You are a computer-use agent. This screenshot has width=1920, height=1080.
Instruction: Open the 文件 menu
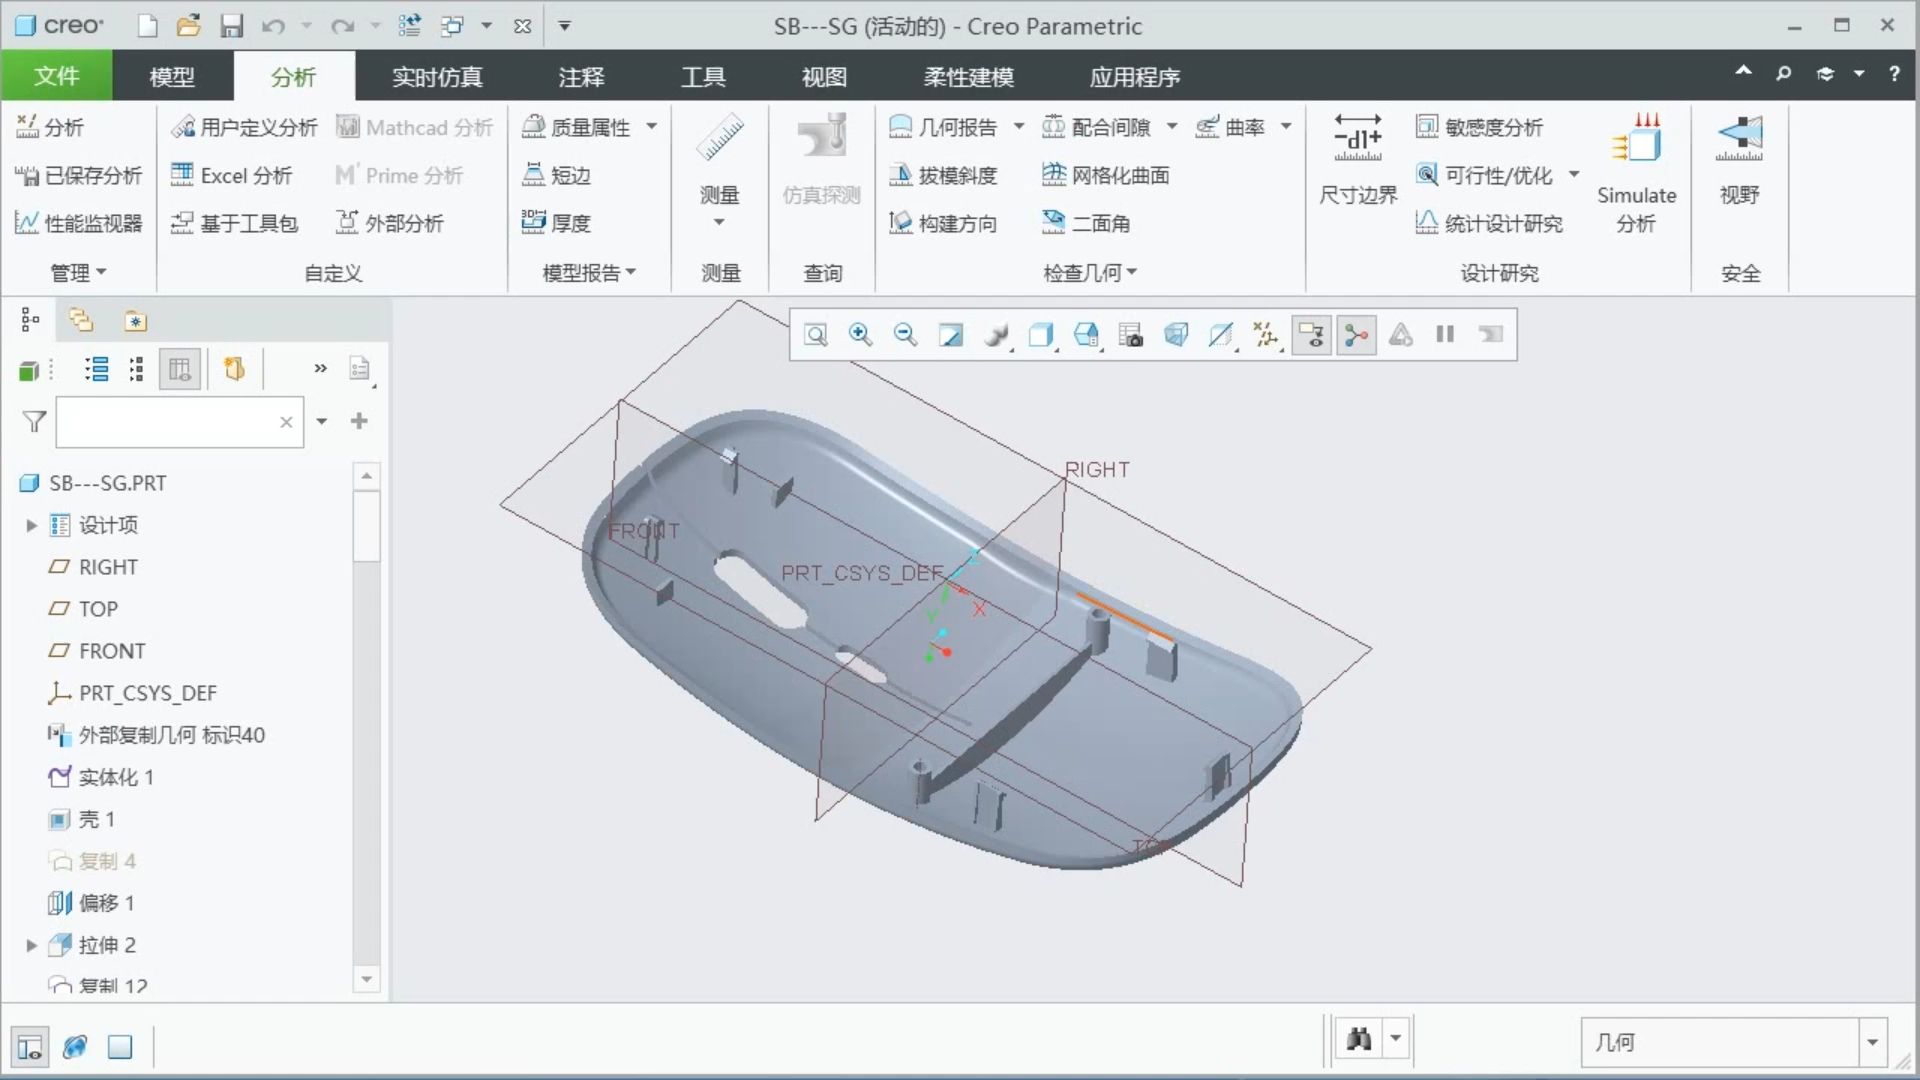[56, 76]
